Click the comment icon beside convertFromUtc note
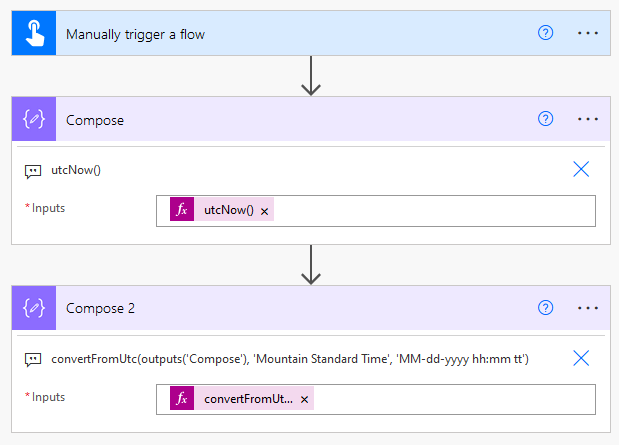 pos(33,358)
